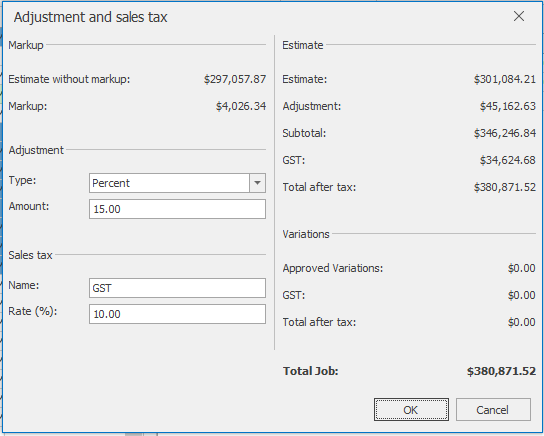The height and width of the screenshot is (436, 544).
Task: Click the Estimate without markup value
Action: point(235,79)
